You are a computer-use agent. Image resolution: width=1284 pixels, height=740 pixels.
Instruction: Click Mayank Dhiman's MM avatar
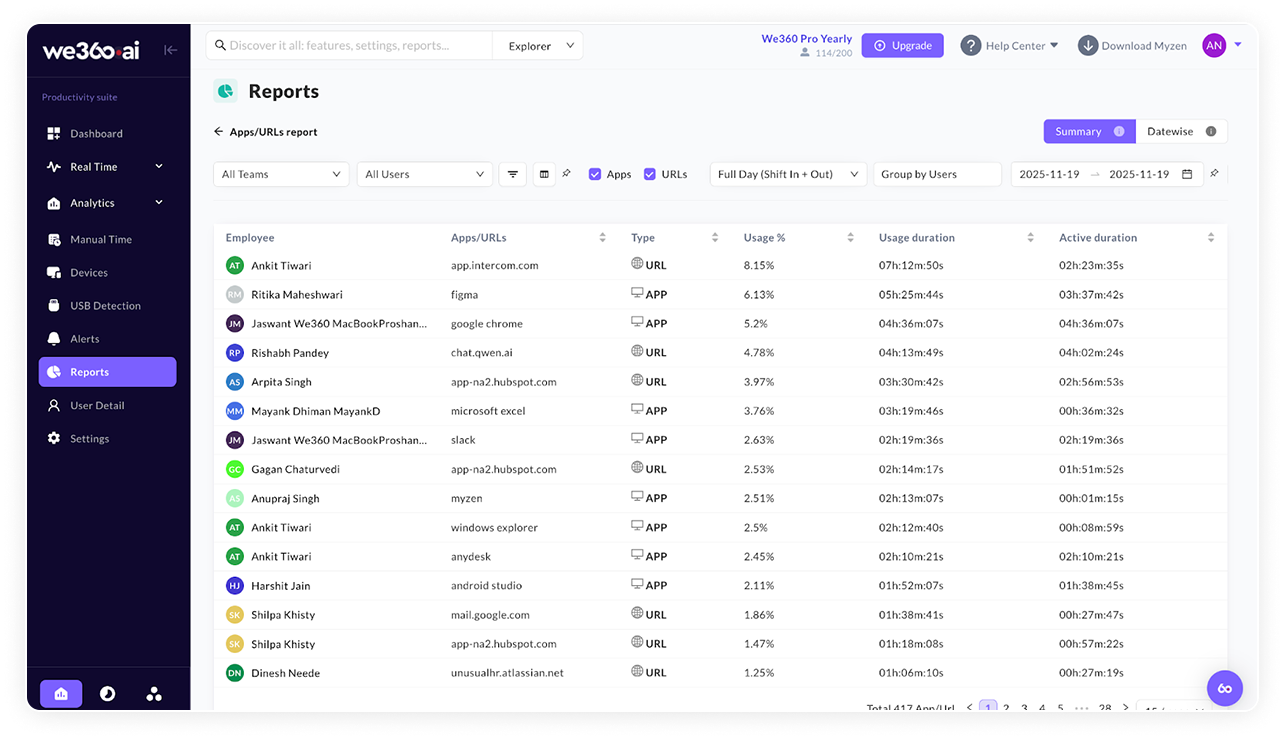(x=235, y=411)
